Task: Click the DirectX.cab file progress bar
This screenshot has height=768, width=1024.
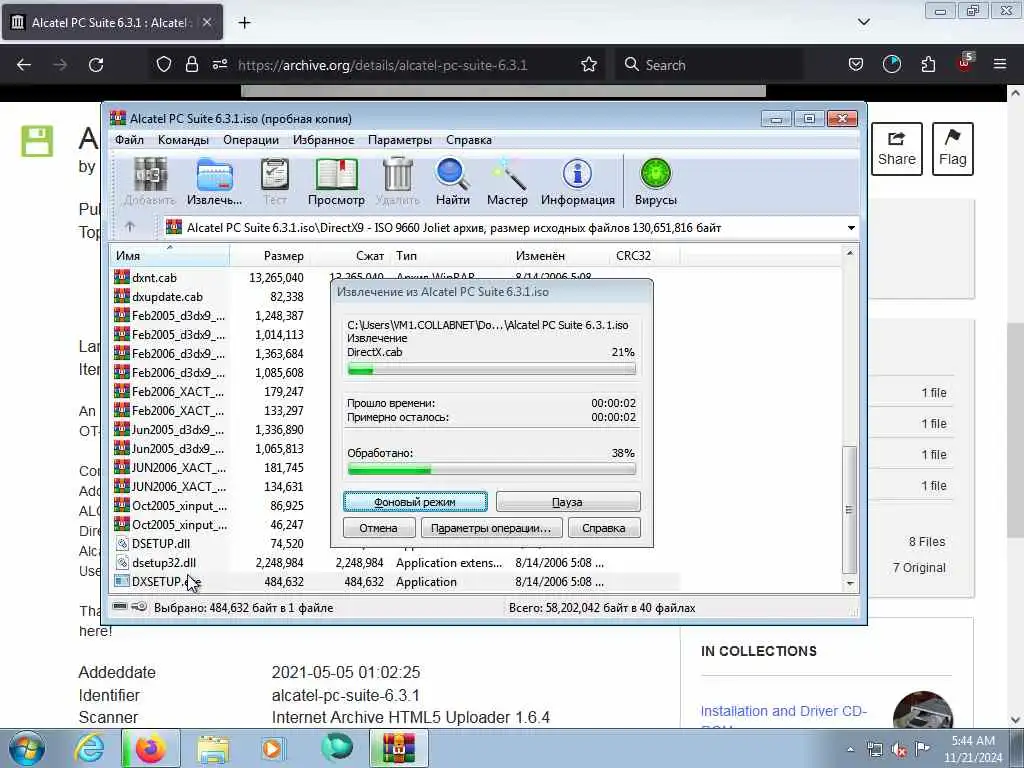Action: pyautogui.click(x=492, y=370)
